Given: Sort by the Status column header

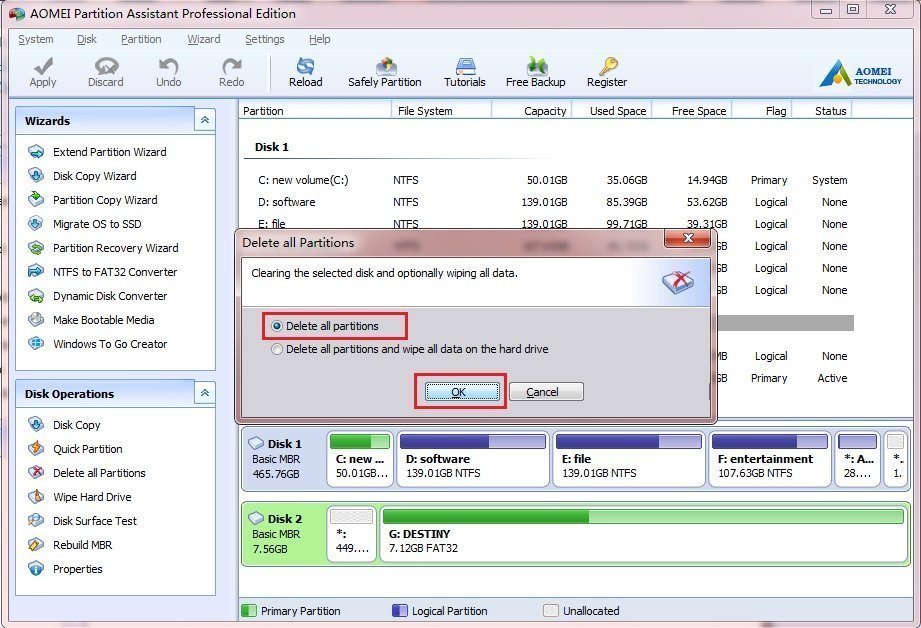Looking at the screenshot, I should point(822,110).
